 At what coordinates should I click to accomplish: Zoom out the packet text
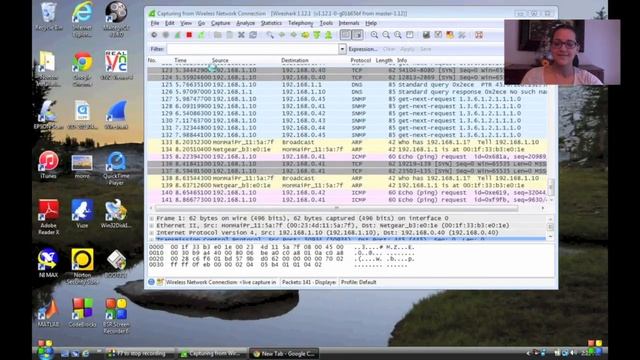pyautogui.click(x=386, y=35)
